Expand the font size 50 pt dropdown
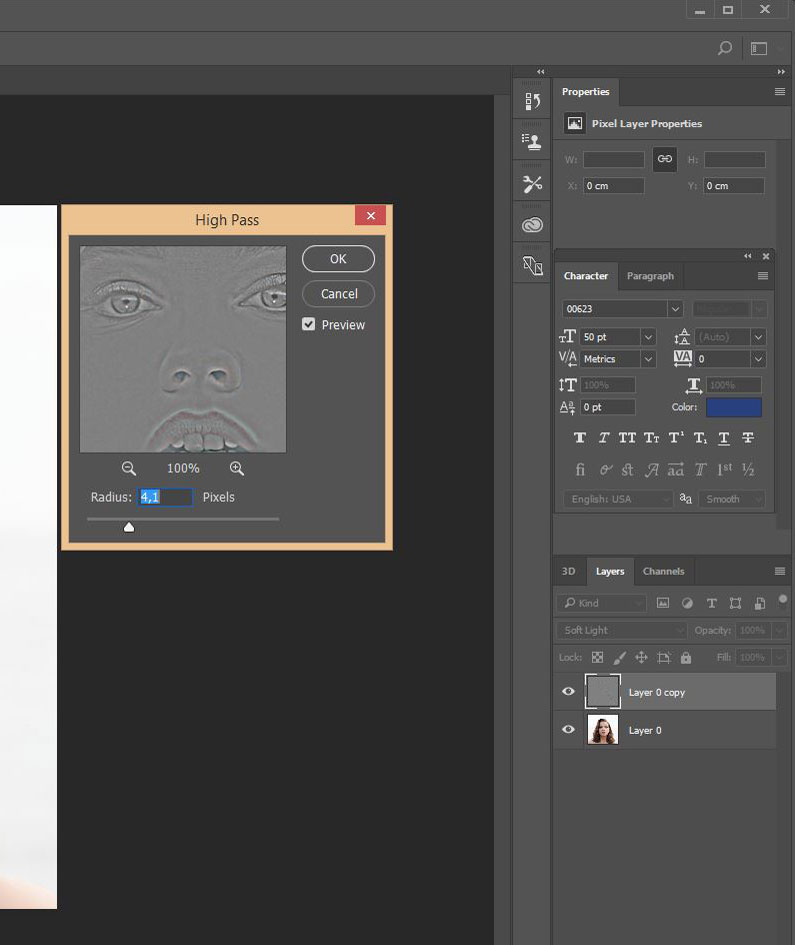 [649, 337]
